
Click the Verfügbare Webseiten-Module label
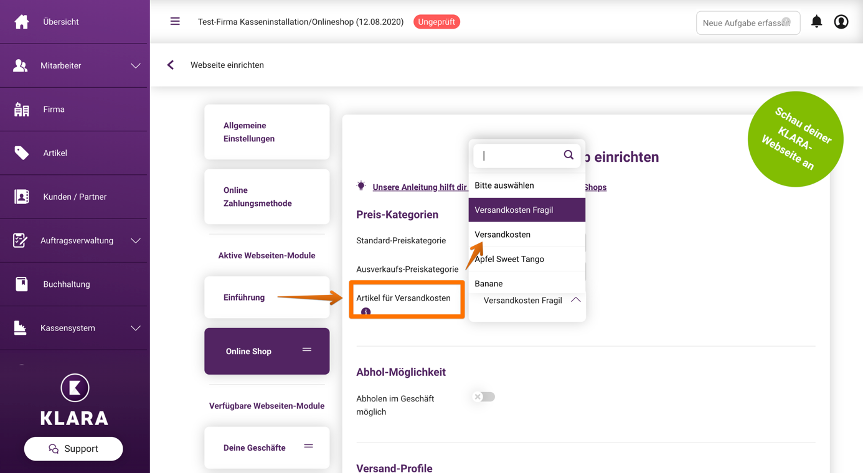pos(267,406)
